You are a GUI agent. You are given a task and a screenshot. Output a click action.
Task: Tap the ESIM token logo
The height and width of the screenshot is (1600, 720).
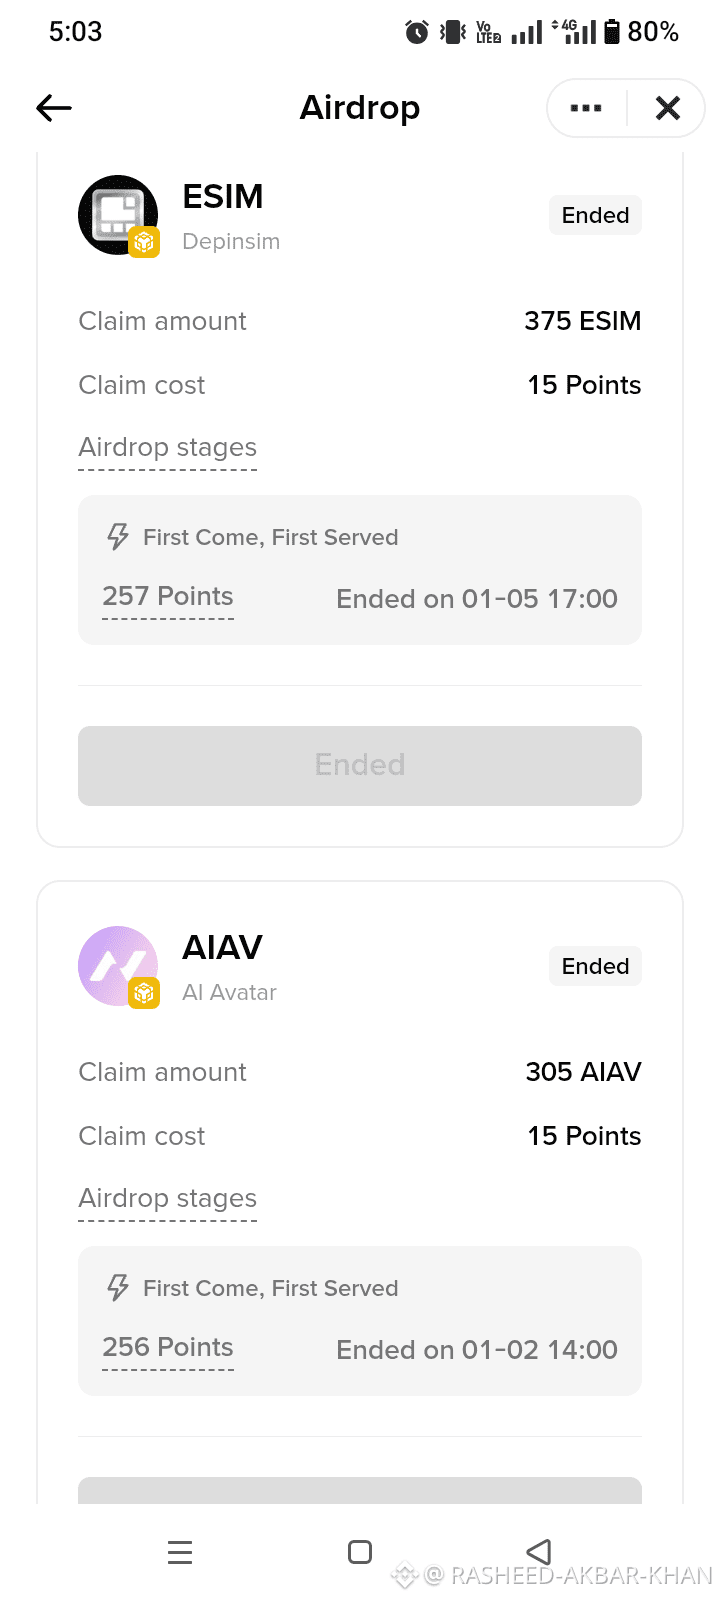click(x=118, y=215)
